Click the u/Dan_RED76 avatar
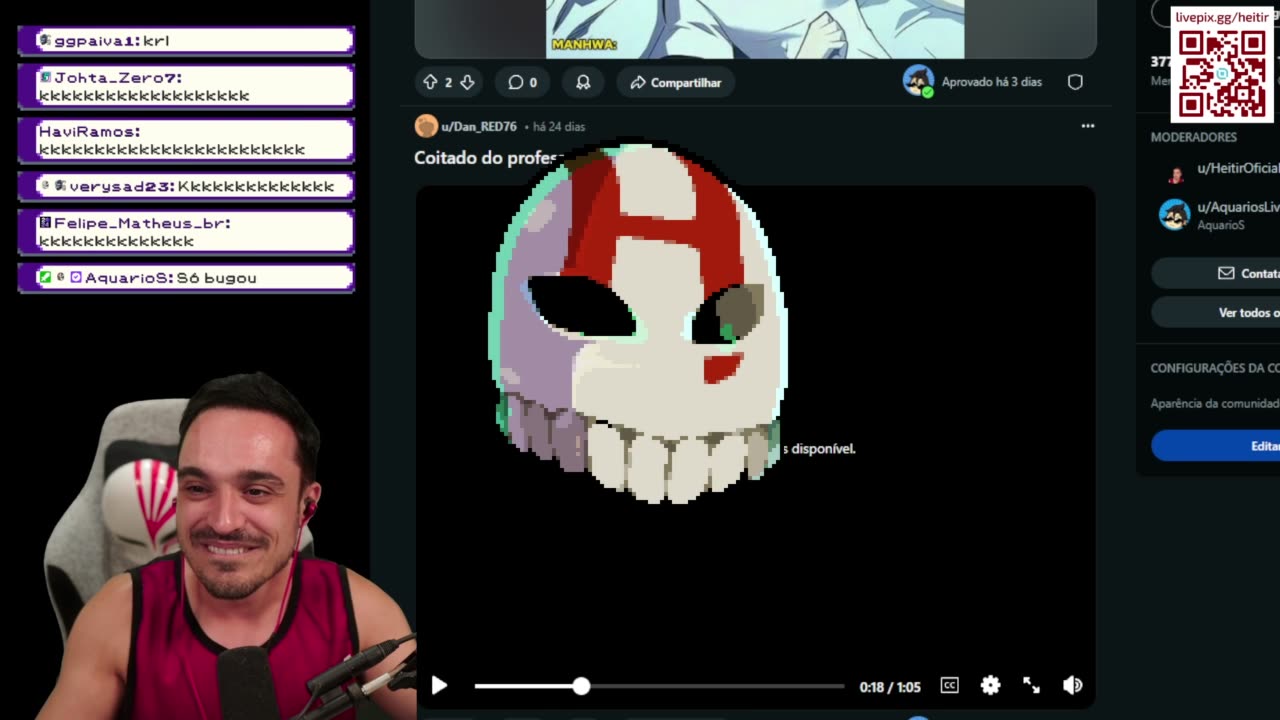The width and height of the screenshot is (1280, 720). (x=426, y=126)
